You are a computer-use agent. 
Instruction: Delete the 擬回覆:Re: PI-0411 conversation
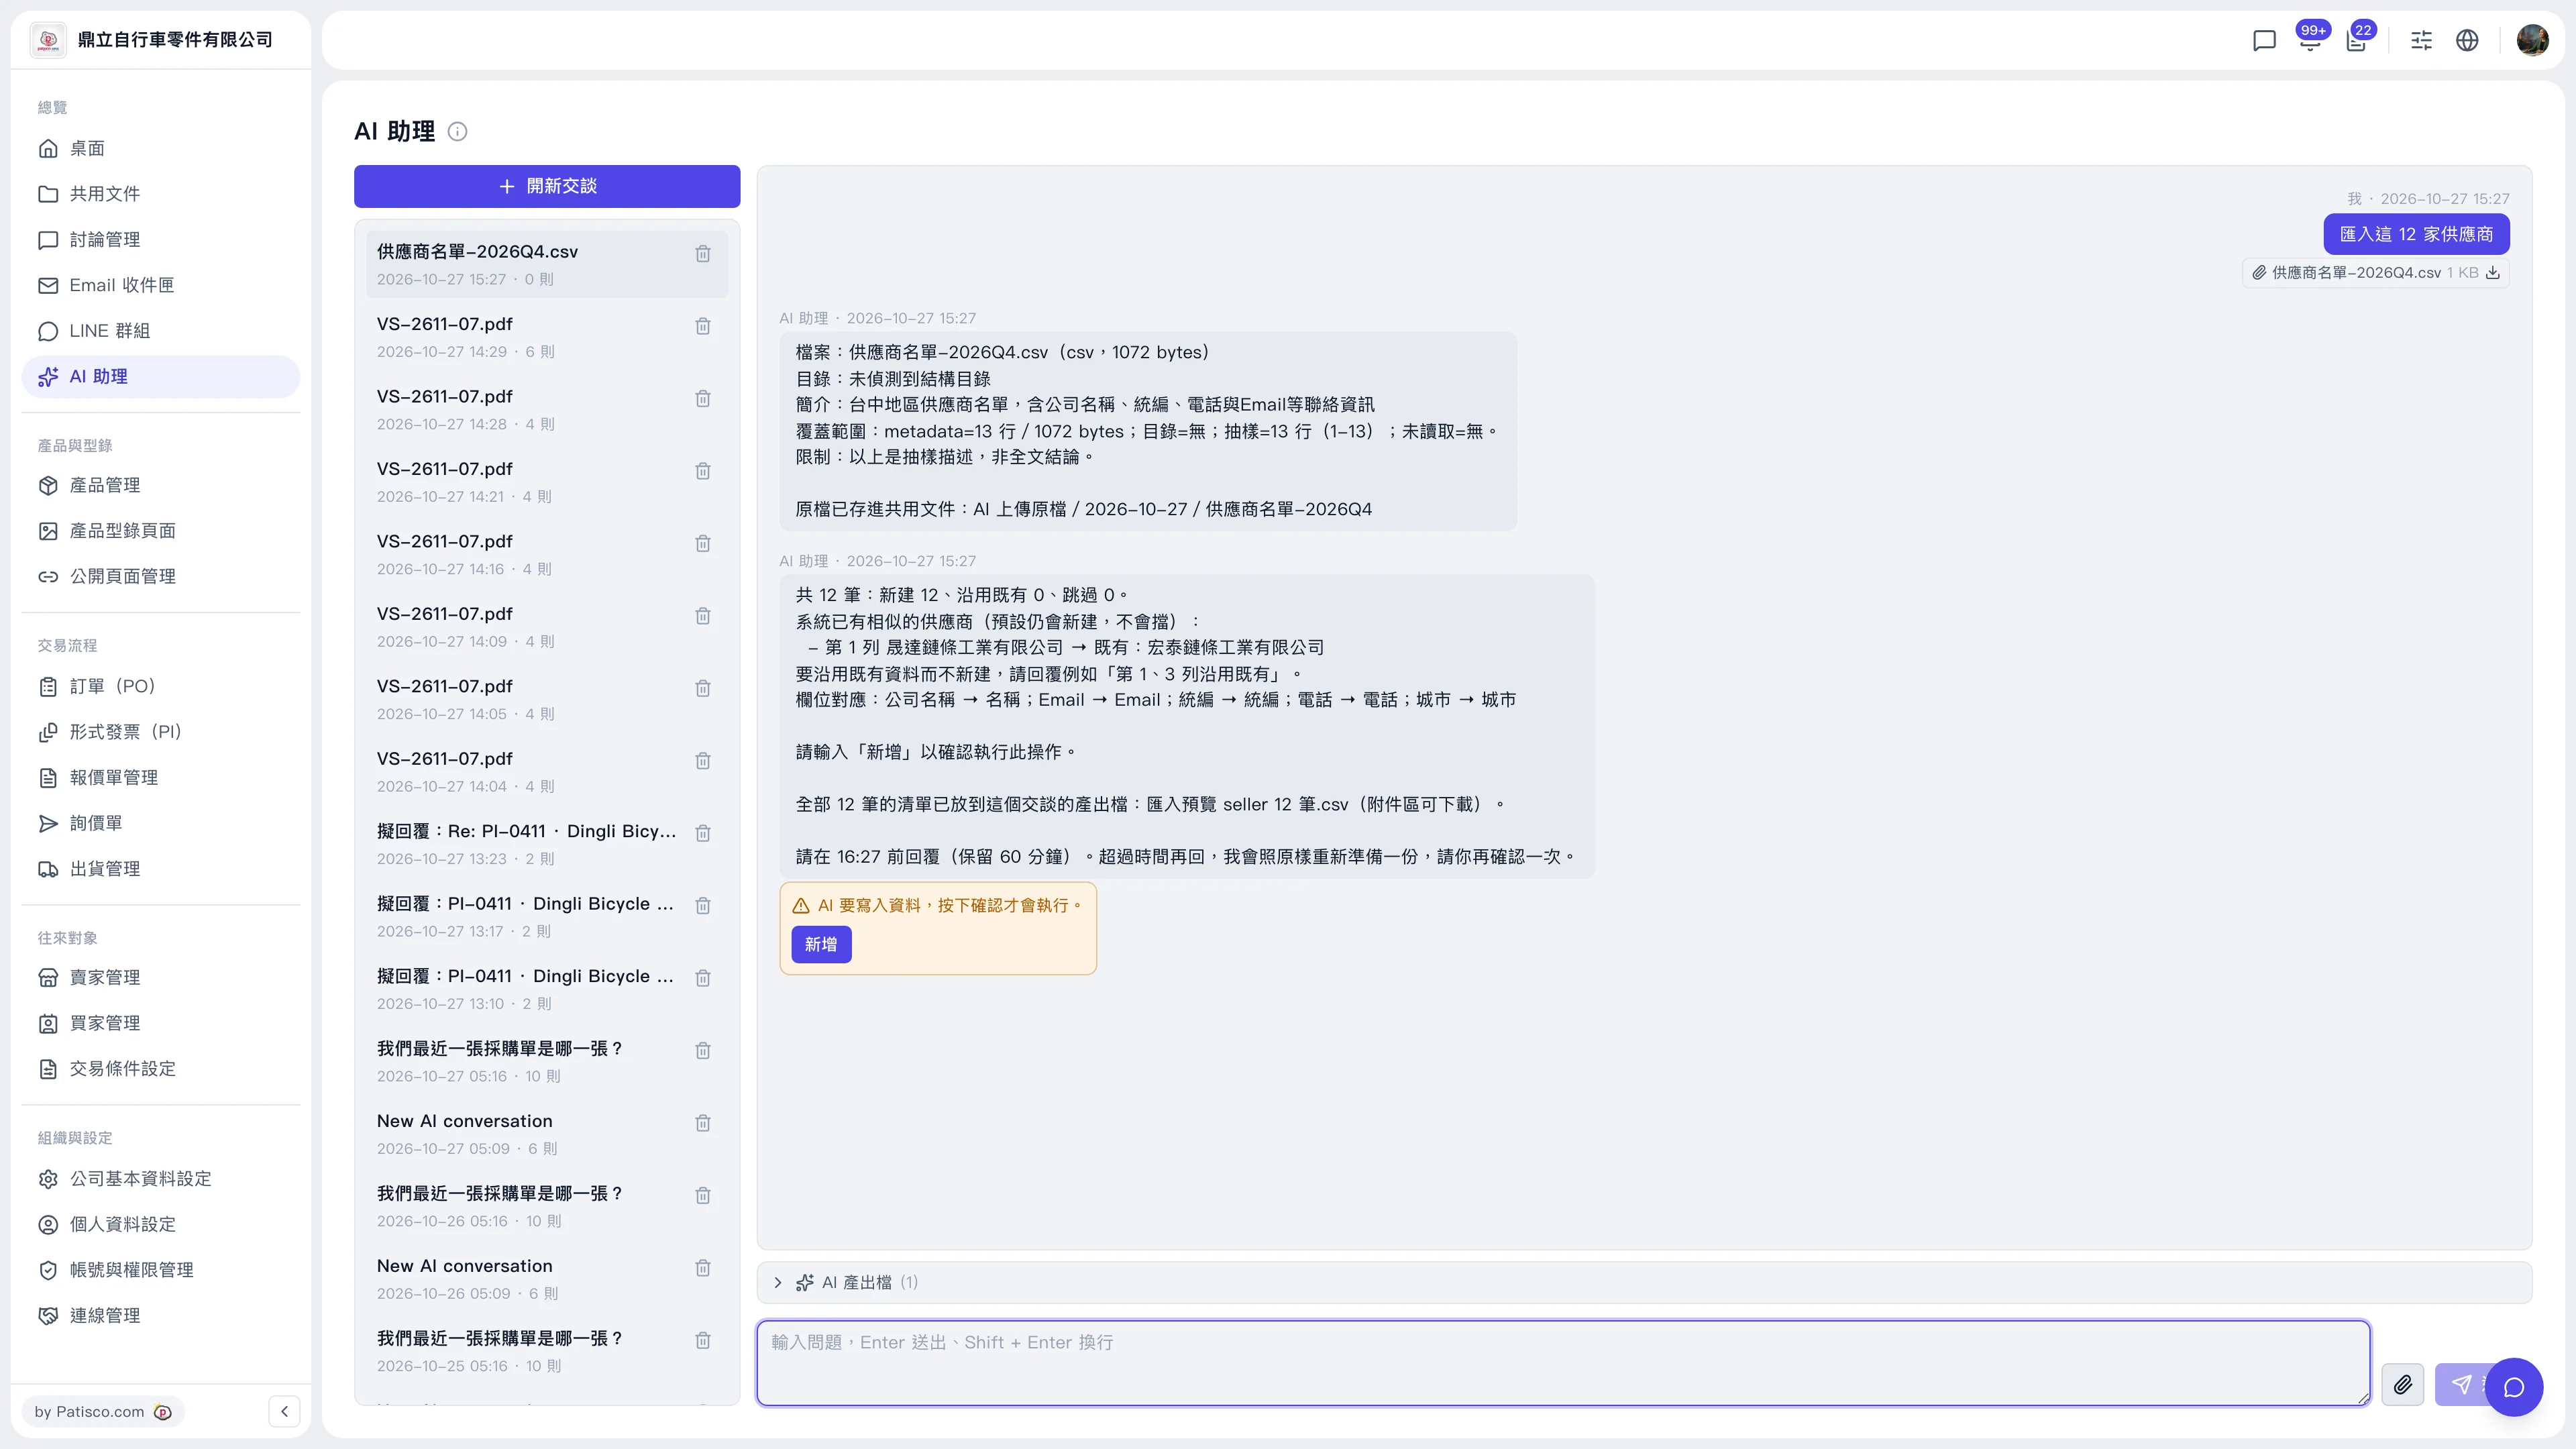coord(703,833)
